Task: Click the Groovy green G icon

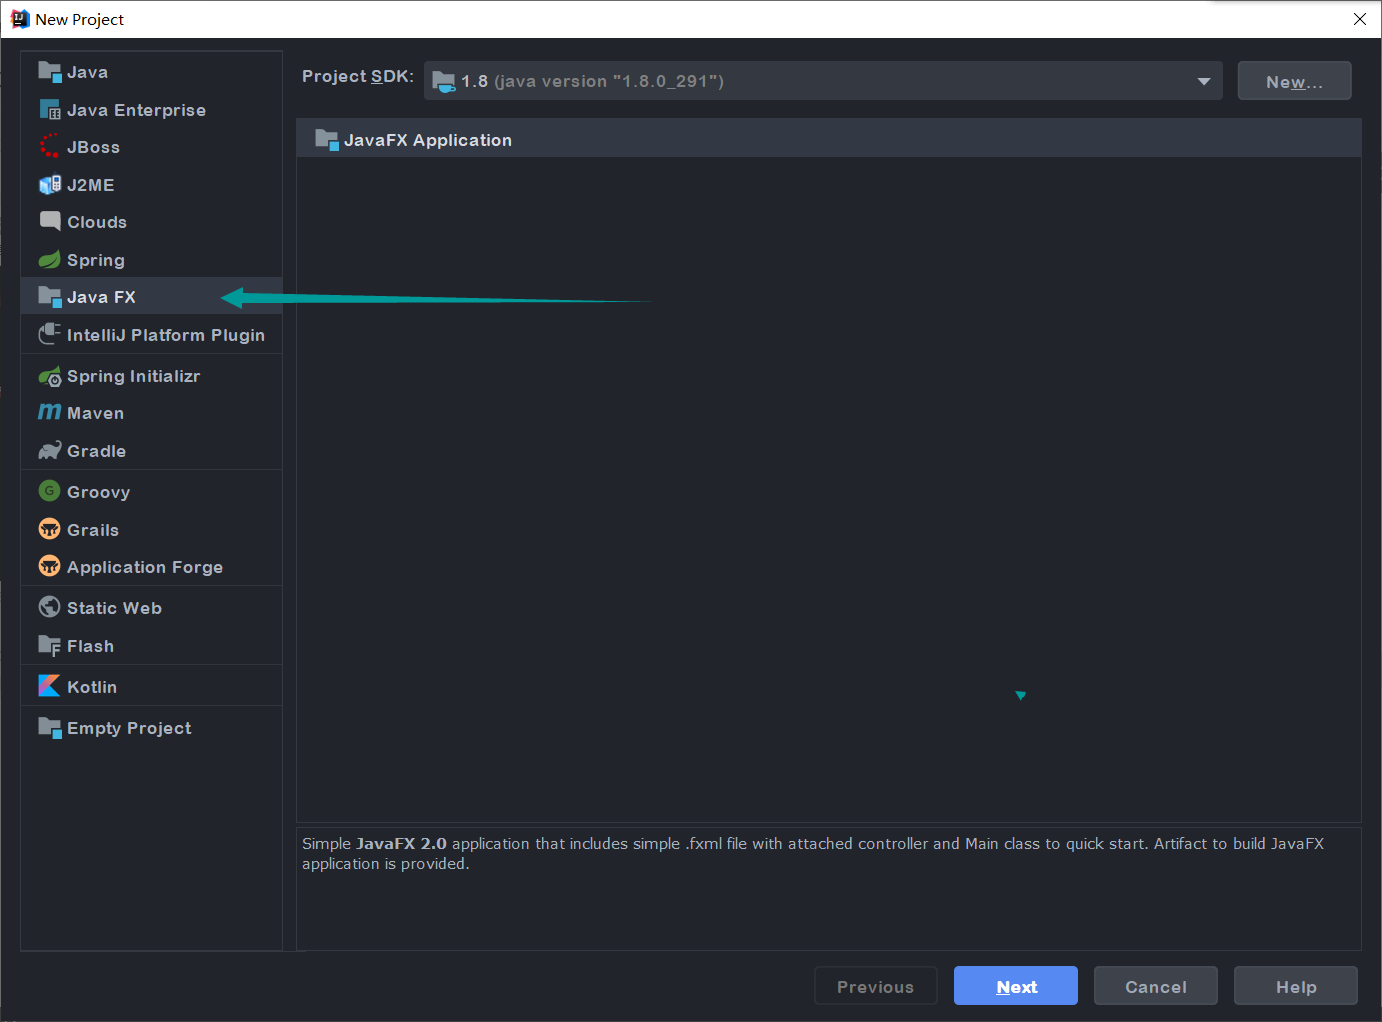Action: [x=49, y=491]
